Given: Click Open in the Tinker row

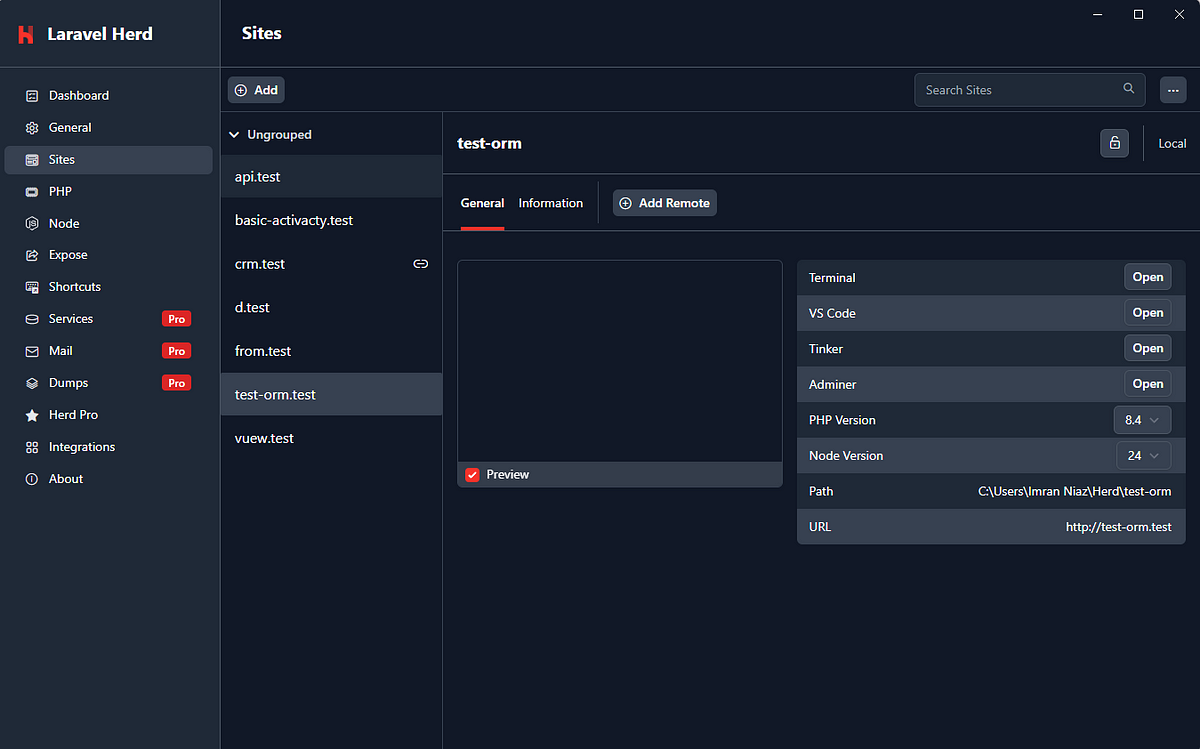Looking at the screenshot, I should click(1147, 348).
